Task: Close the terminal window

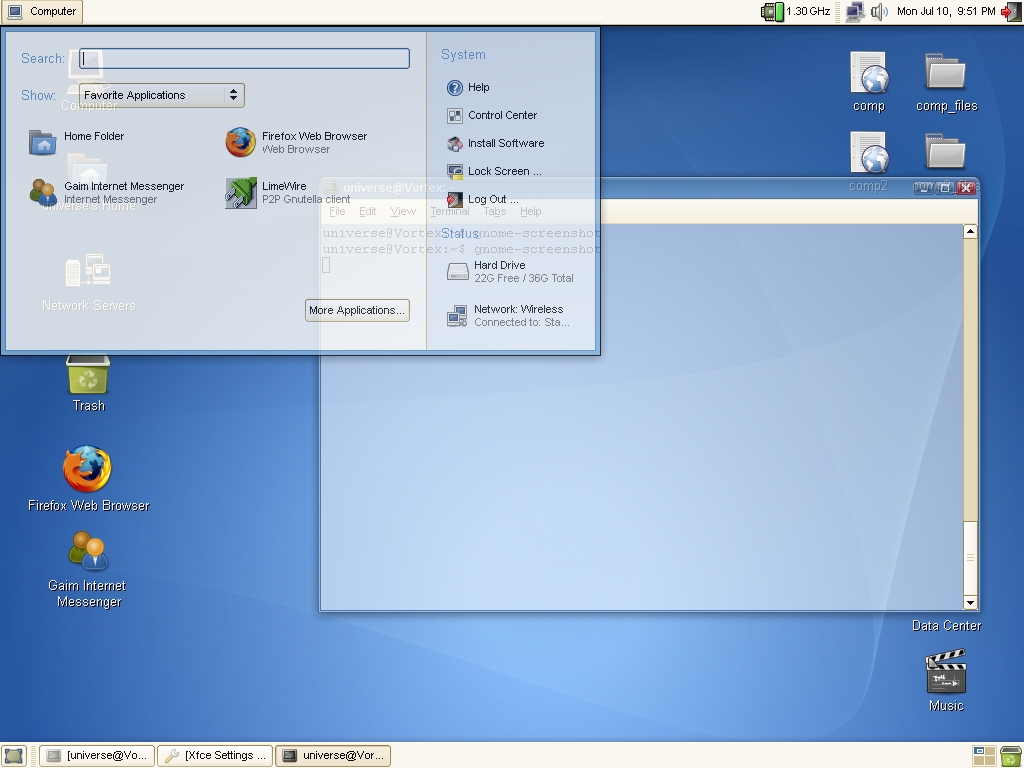Action: point(966,188)
